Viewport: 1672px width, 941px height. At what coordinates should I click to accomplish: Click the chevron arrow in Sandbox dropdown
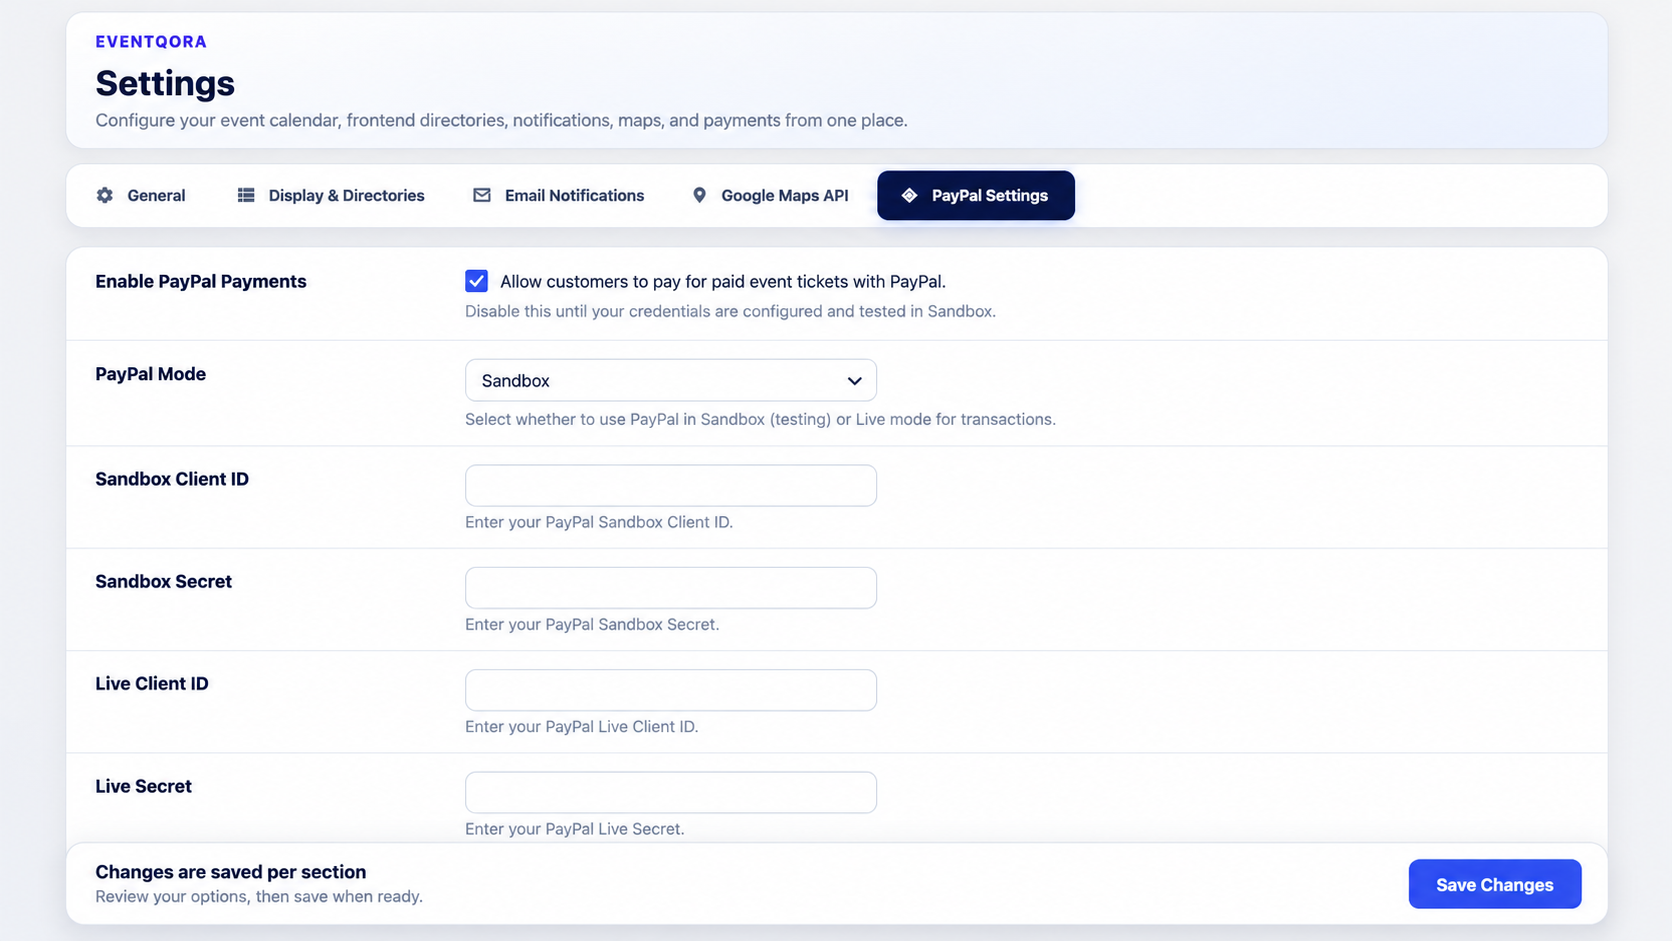pos(854,381)
